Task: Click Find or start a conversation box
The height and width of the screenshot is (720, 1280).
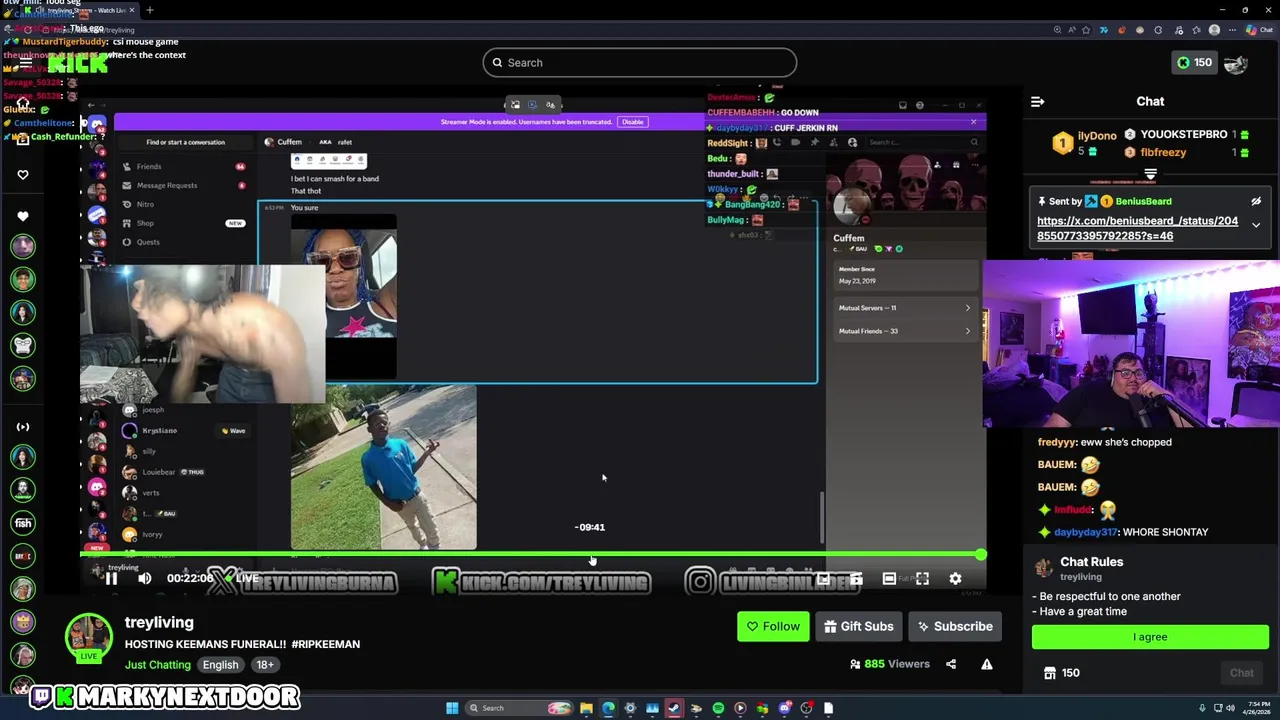Action: [185, 142]
